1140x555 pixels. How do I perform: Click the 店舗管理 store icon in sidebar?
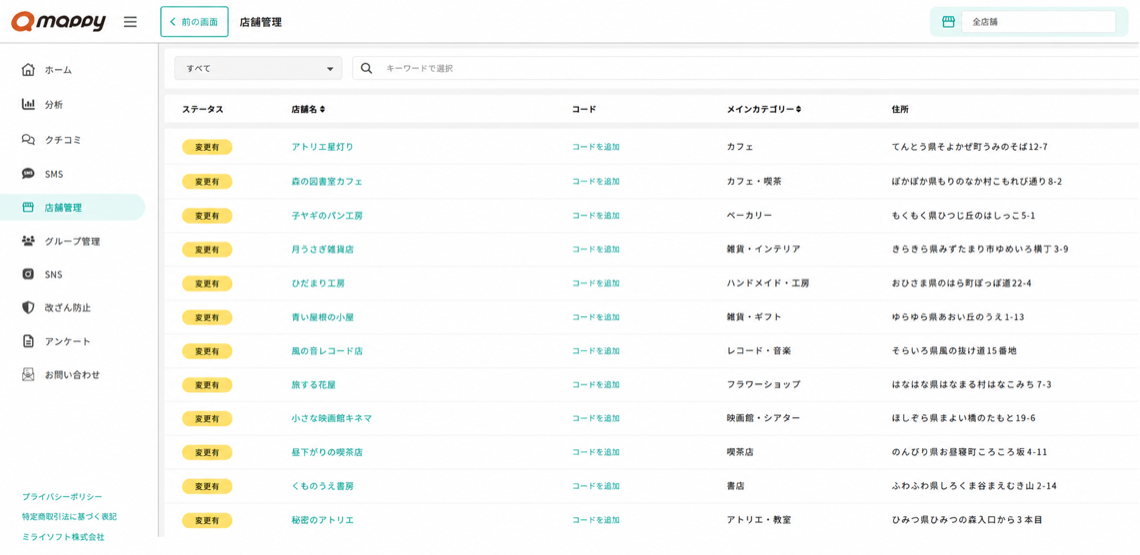pyautogui.click(x=28, y=207)
